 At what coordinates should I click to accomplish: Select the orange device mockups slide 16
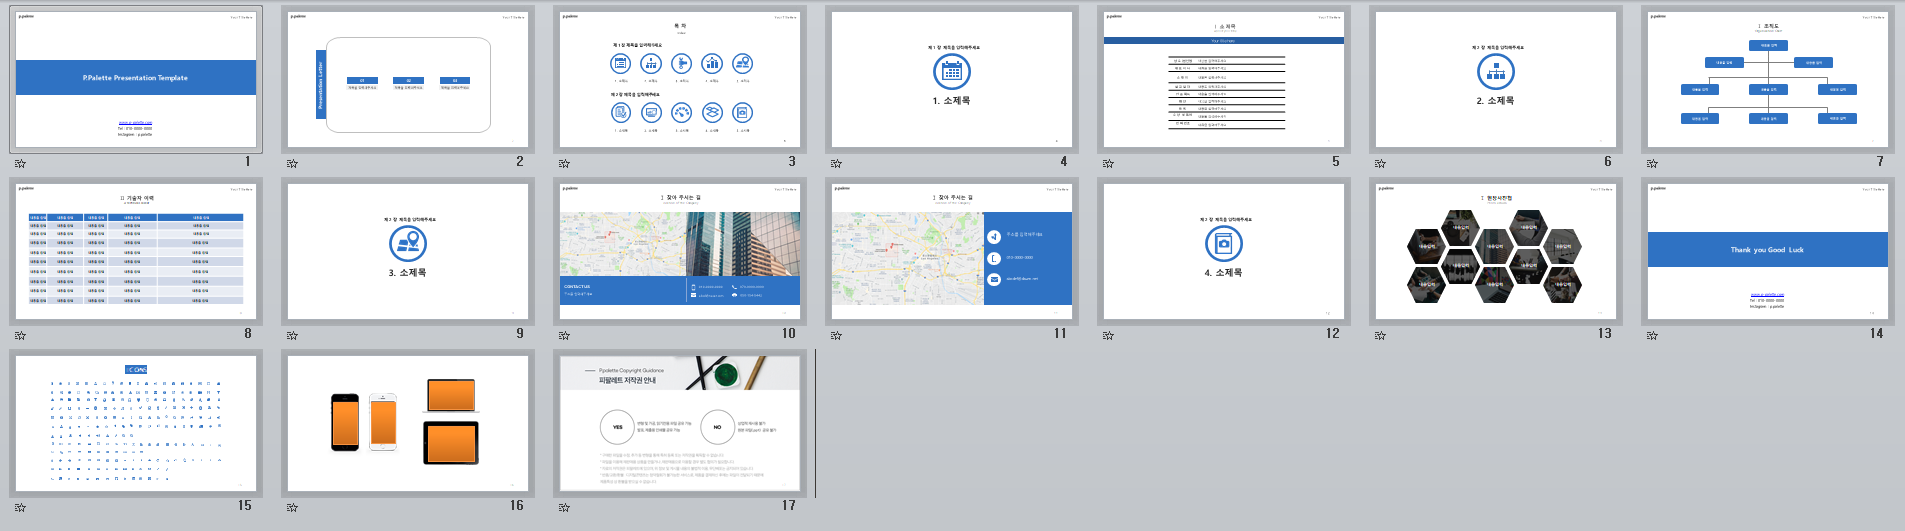[x=408, y=423]
